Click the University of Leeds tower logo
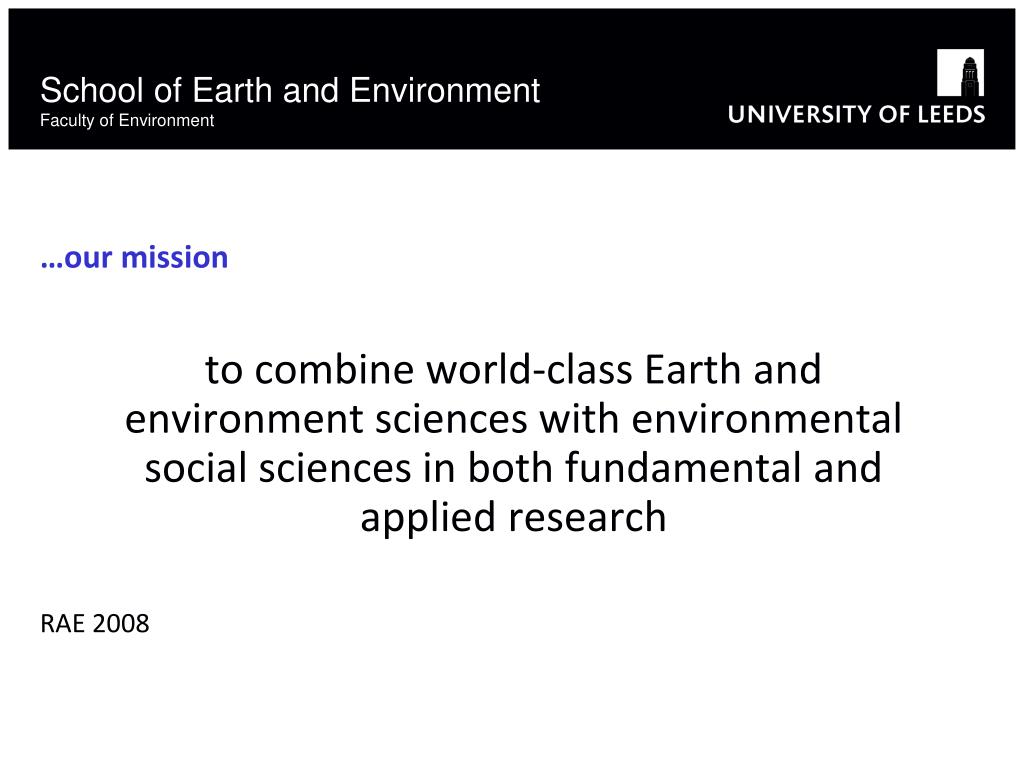The height and width of the screenshot is (768, 1024). click(x=960, y=72)
